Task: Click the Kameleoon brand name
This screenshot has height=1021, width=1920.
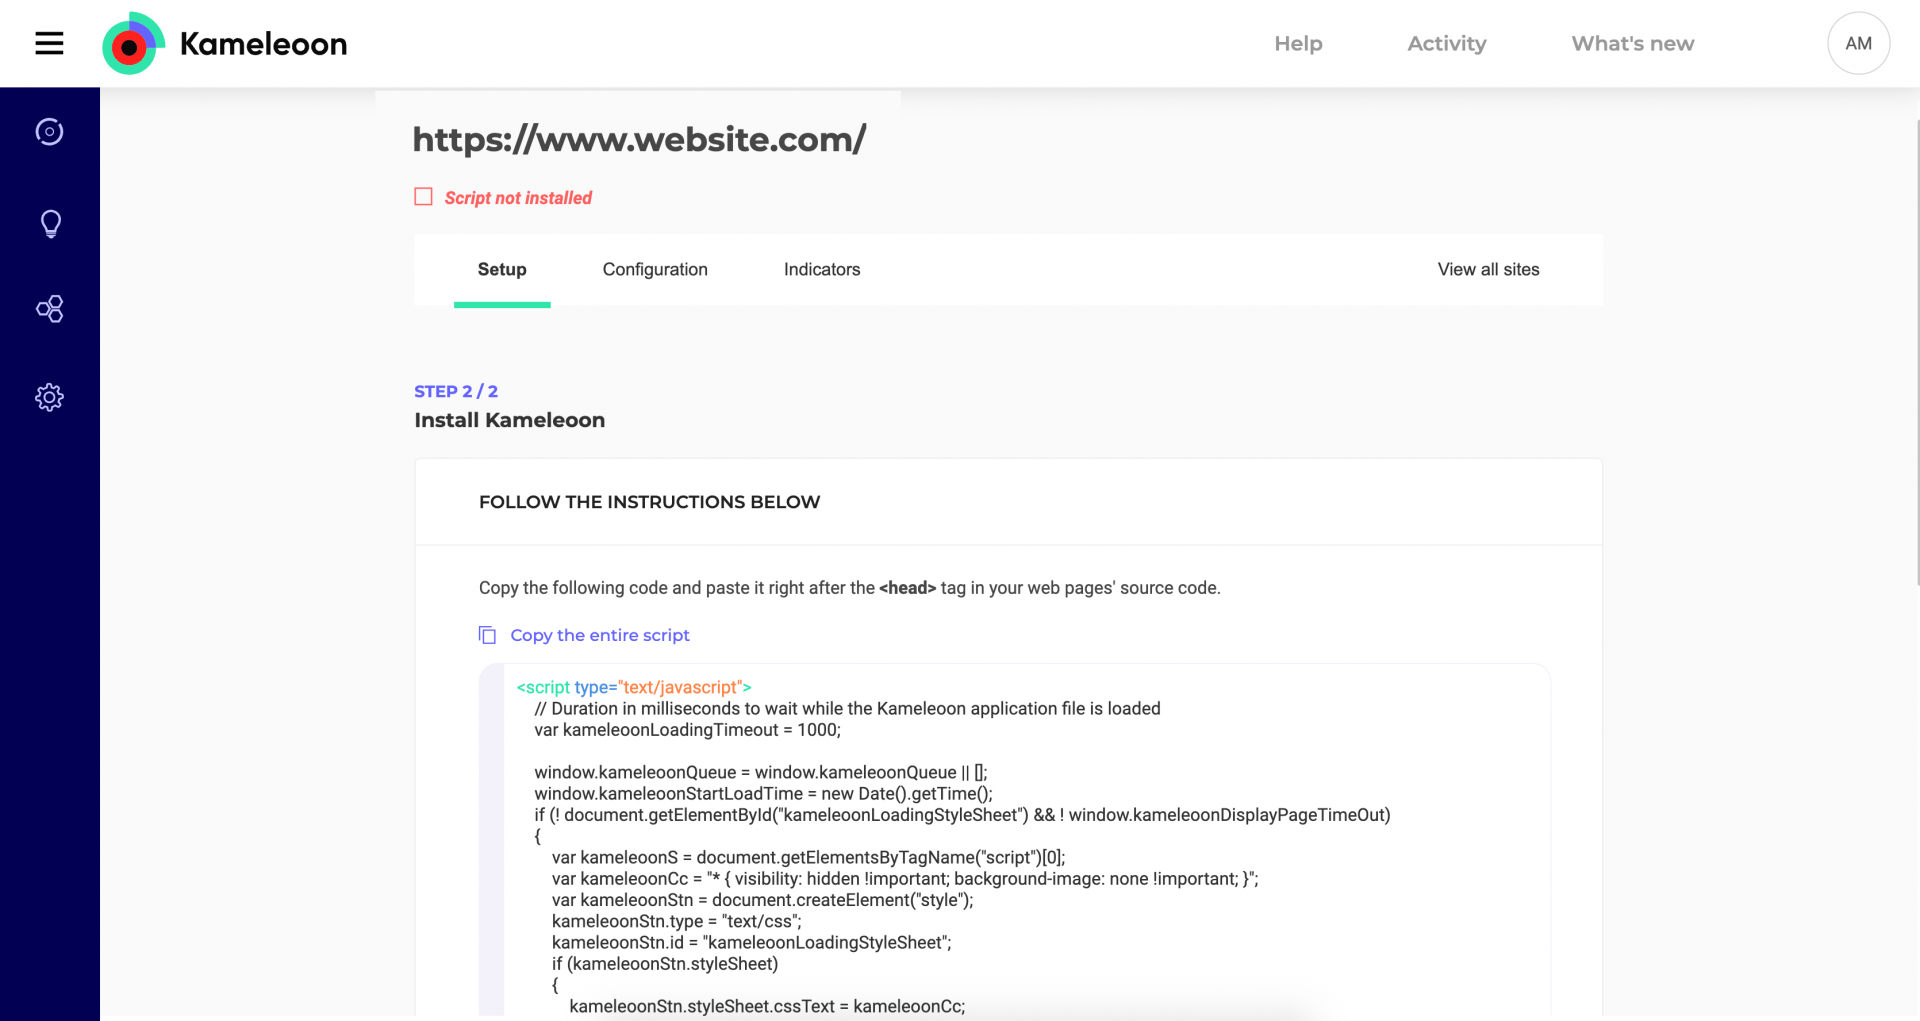Action: click(264, 44)
